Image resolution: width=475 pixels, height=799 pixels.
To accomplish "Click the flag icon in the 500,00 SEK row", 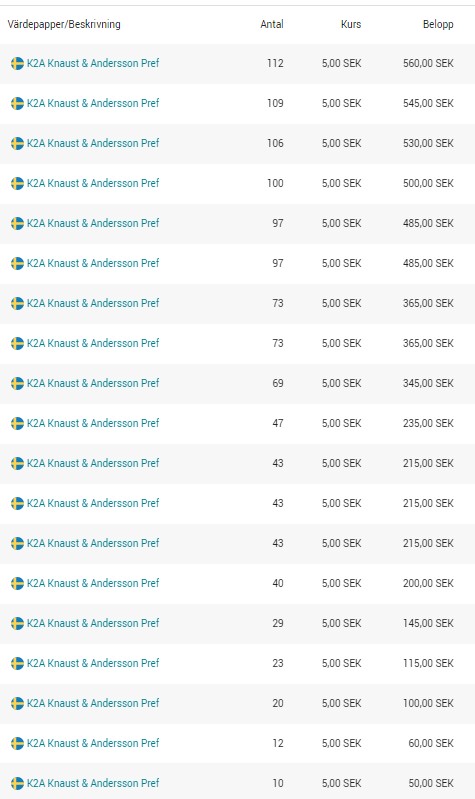I will 17,183.
